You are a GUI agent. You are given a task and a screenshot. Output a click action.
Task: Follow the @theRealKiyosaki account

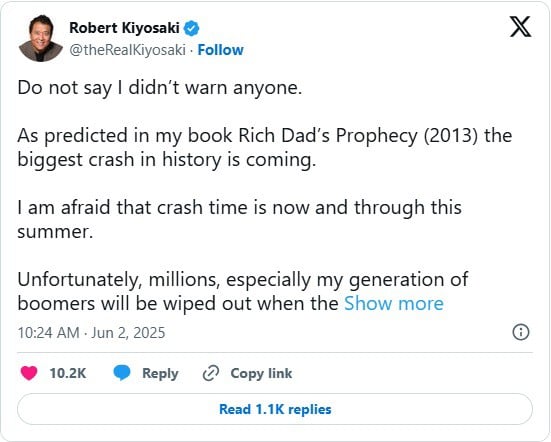pos(220,50)
